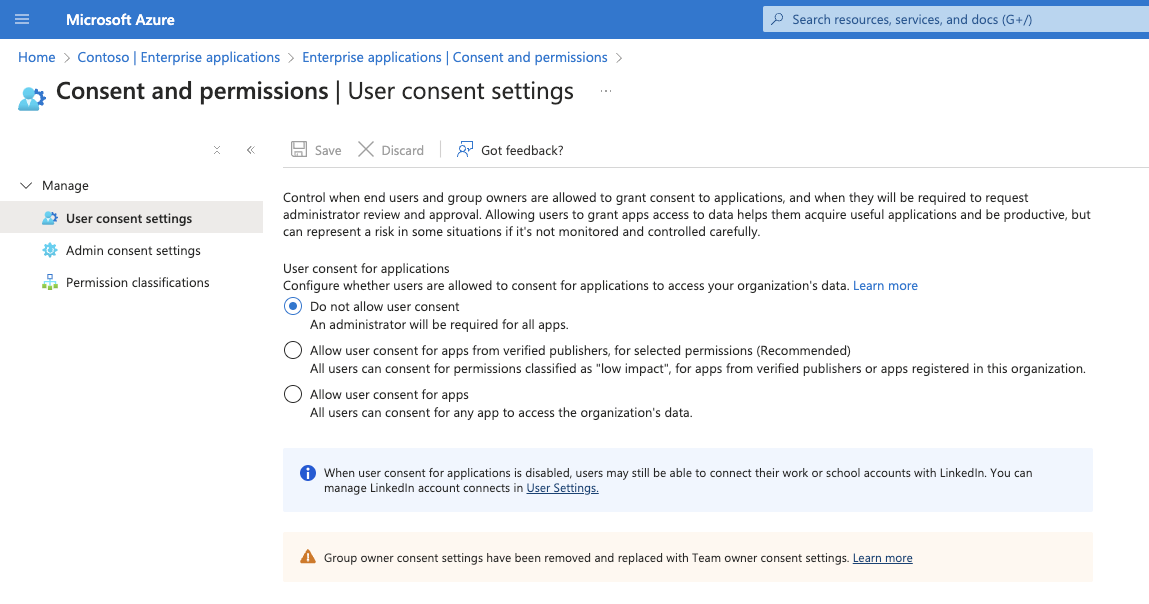Image resolution: width=1149 pixels, height=604 pixels.
Task: Click the Home breadcrumb link
Action: [x=37, y=57]
